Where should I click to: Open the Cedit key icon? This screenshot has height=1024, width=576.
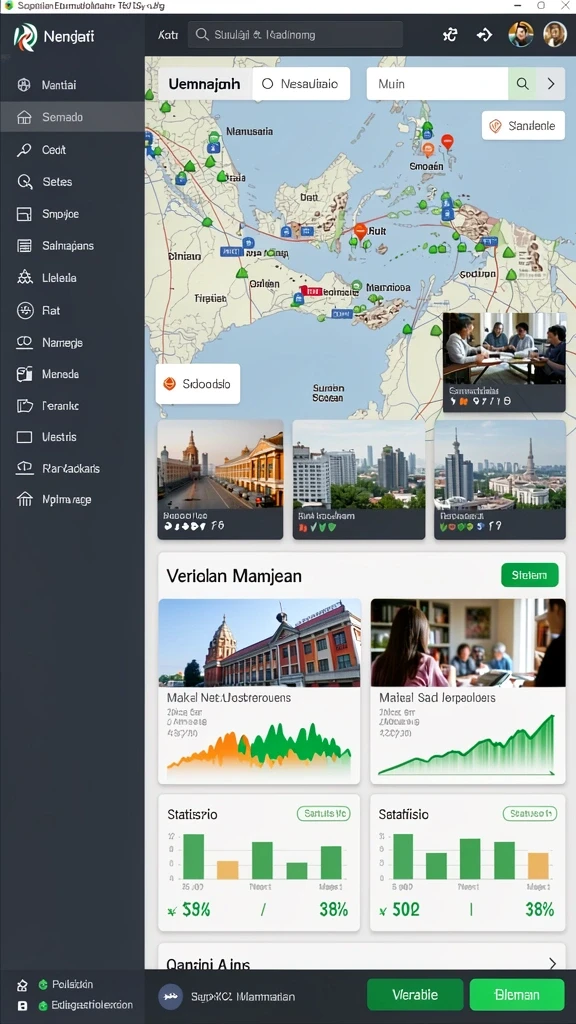[24, 150]
